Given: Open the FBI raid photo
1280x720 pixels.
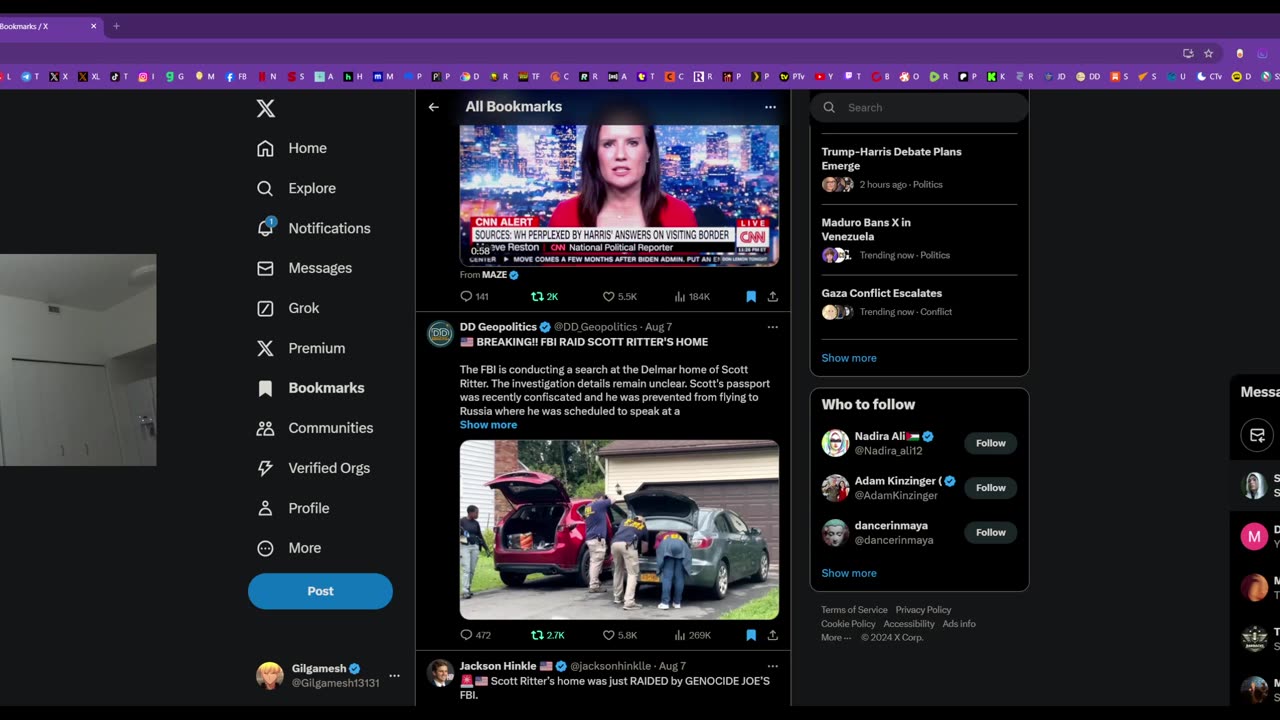Looking at the screenshot, I should click(x=619, y=530).
